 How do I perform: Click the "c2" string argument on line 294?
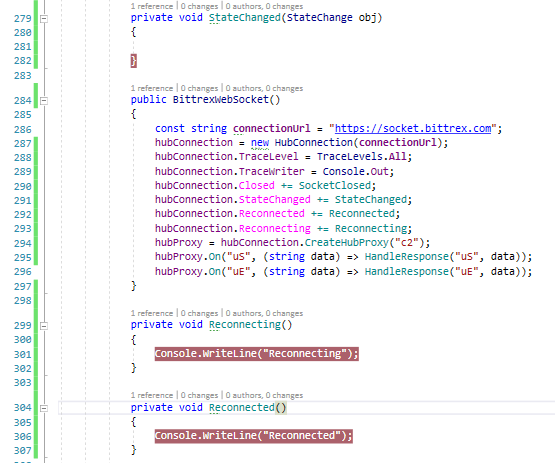coord(406,242)
